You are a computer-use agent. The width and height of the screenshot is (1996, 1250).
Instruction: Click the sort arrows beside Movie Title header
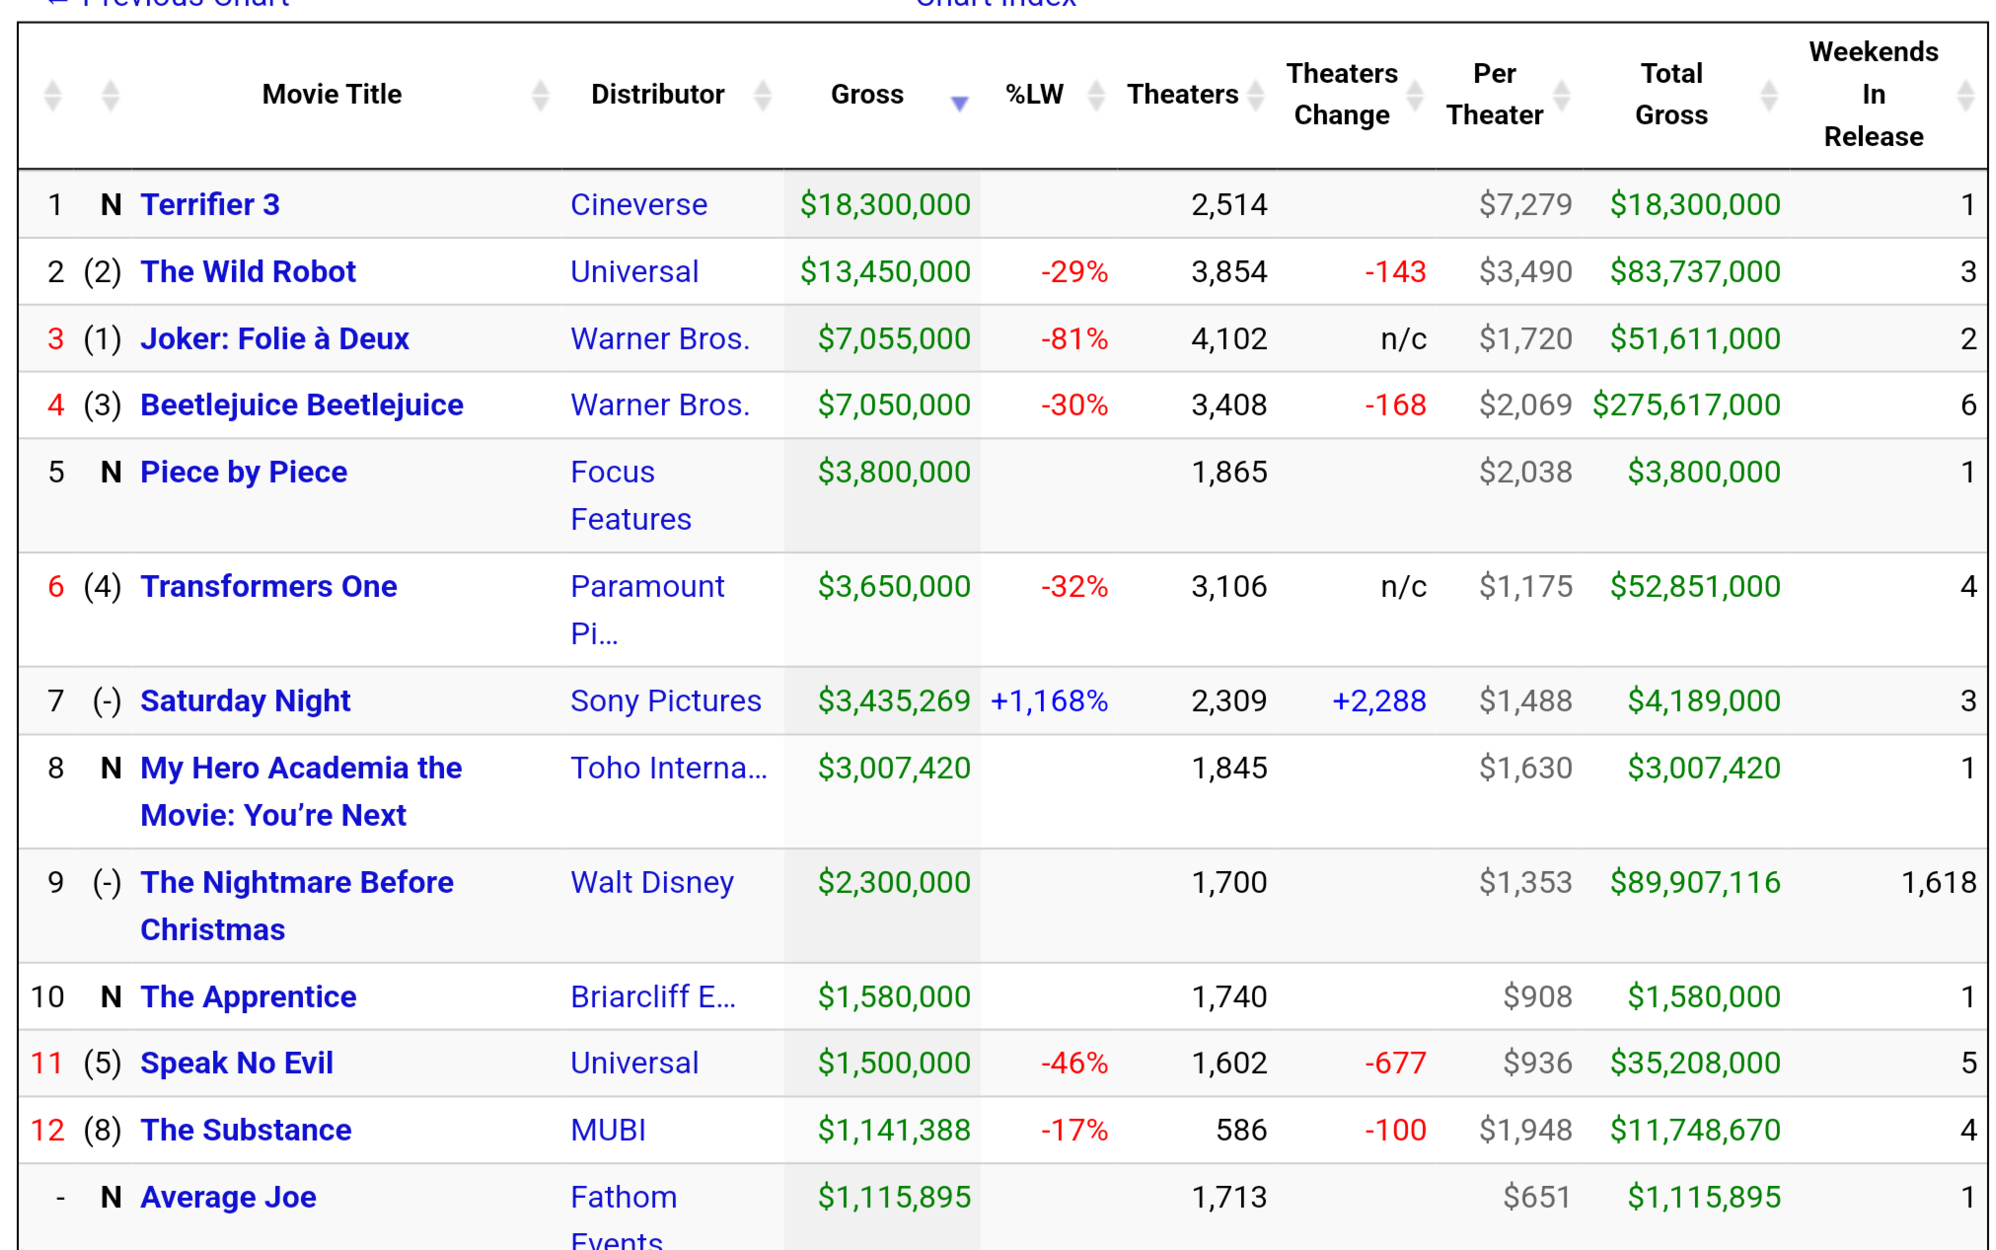point(540,95)
